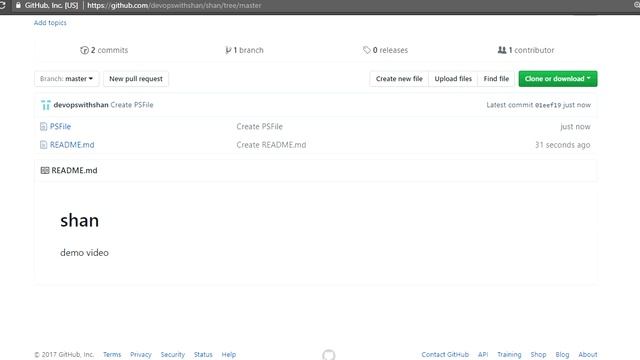
Task: Click the releases tag icon
Action: tap(367, 50)
